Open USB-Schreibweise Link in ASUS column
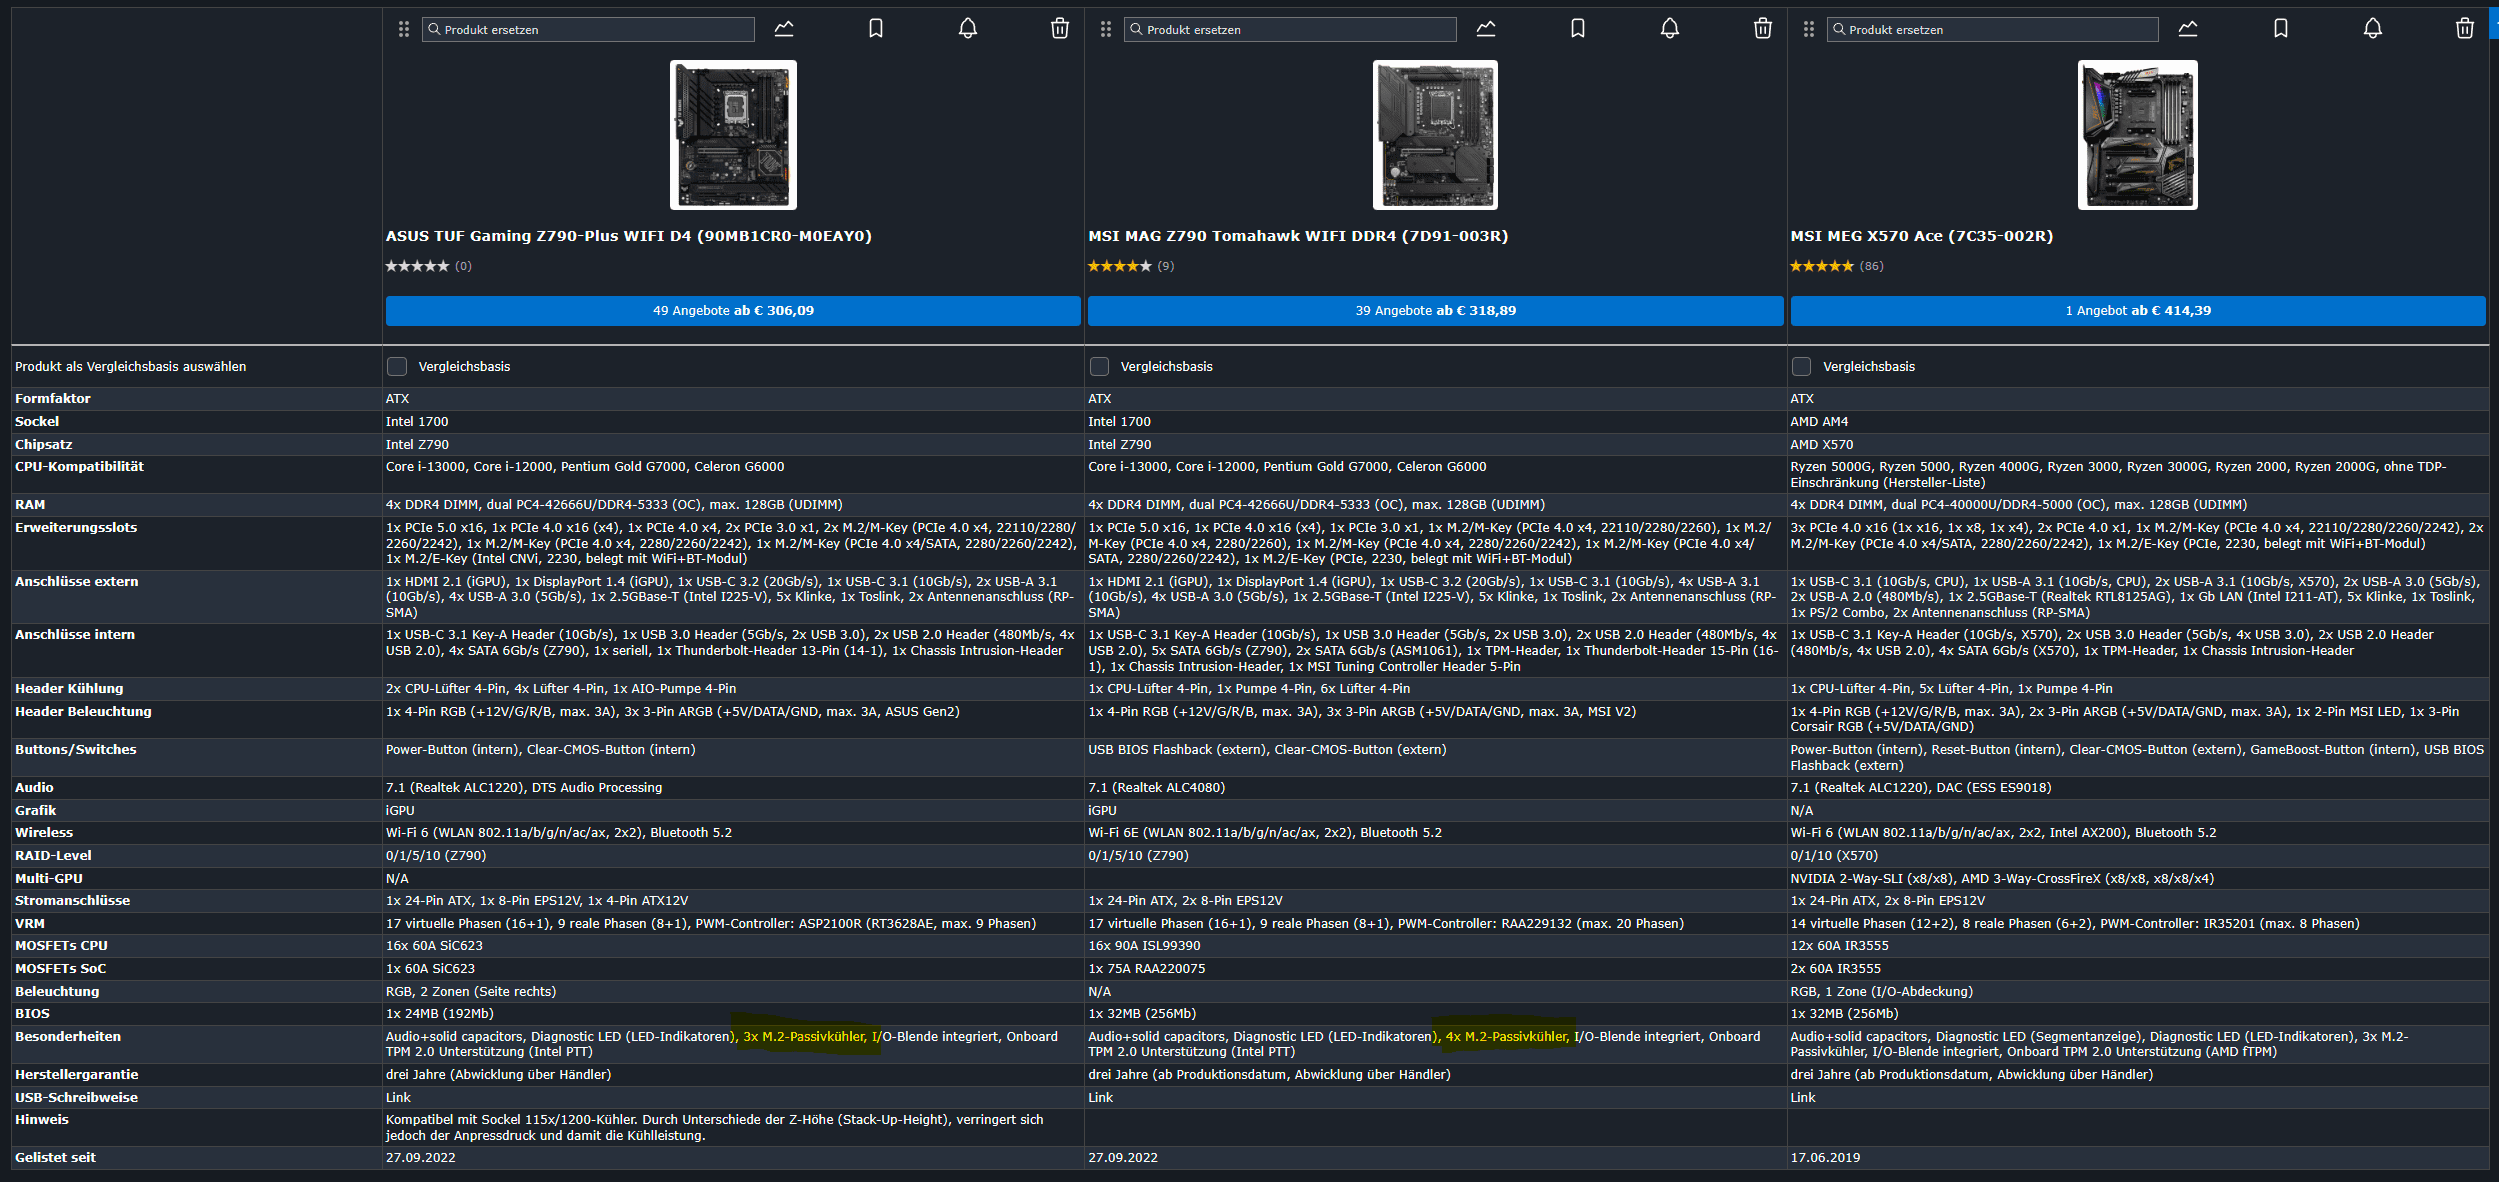 [x=398, y=1098]
